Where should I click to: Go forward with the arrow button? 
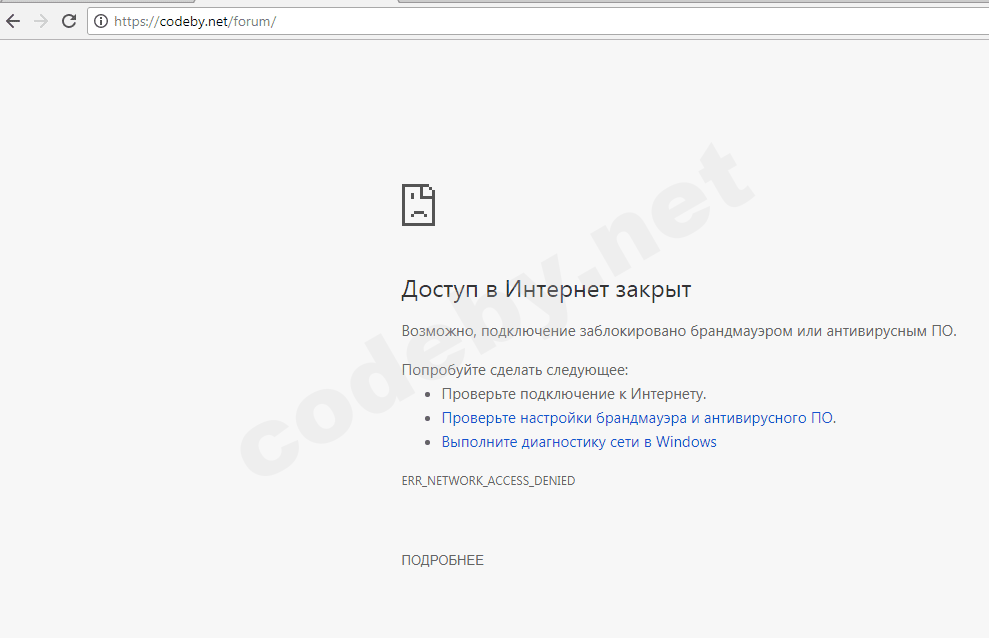point(41,21)
